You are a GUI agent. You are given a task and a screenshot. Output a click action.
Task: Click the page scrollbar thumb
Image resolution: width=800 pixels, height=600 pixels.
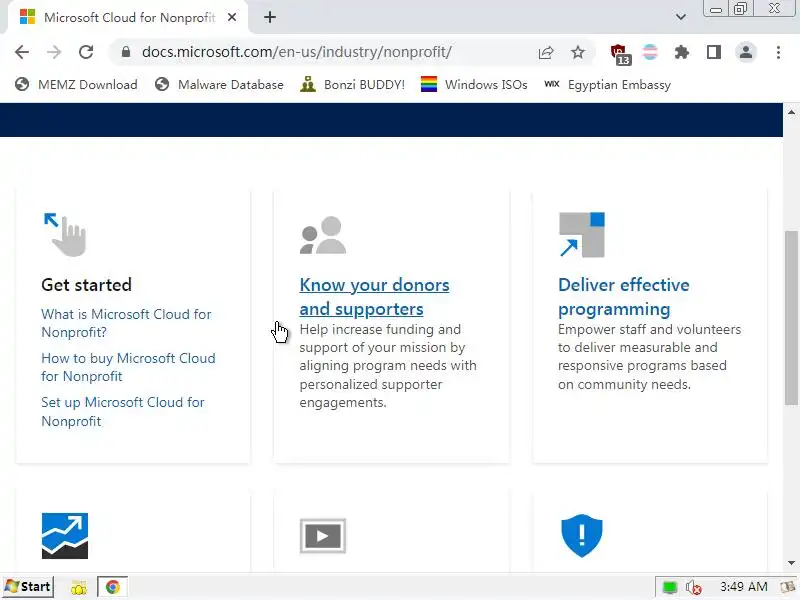(x=791, y=318)
